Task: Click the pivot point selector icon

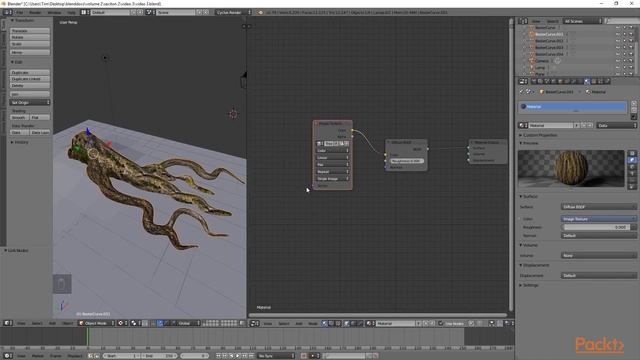Action: (135, 323)
